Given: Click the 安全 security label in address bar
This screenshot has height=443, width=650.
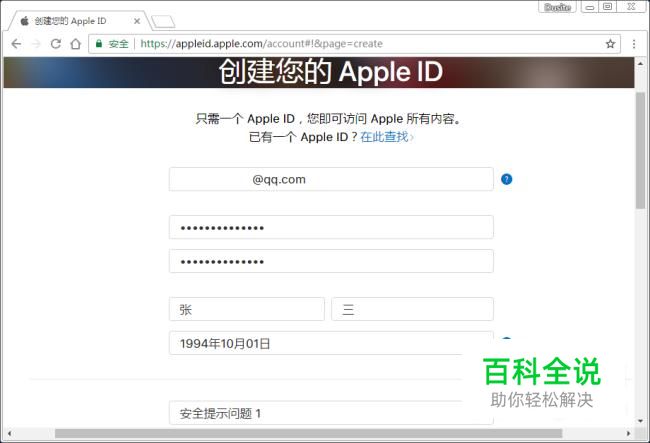Looking at the screenshot, I should coord(119,44).
